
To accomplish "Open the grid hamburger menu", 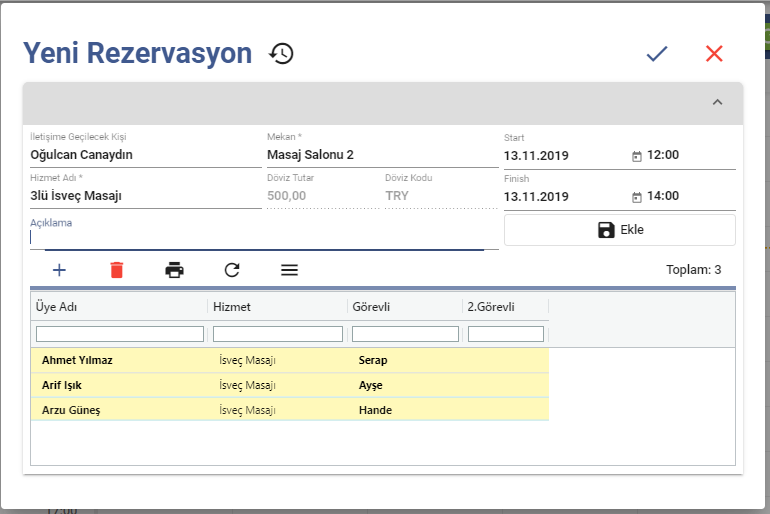I will (289, 270).
